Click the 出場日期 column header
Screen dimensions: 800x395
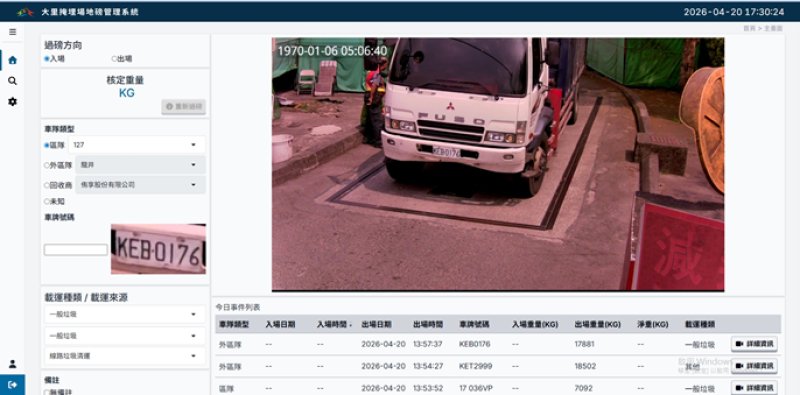pyautogui.click(x=377, y=325)
